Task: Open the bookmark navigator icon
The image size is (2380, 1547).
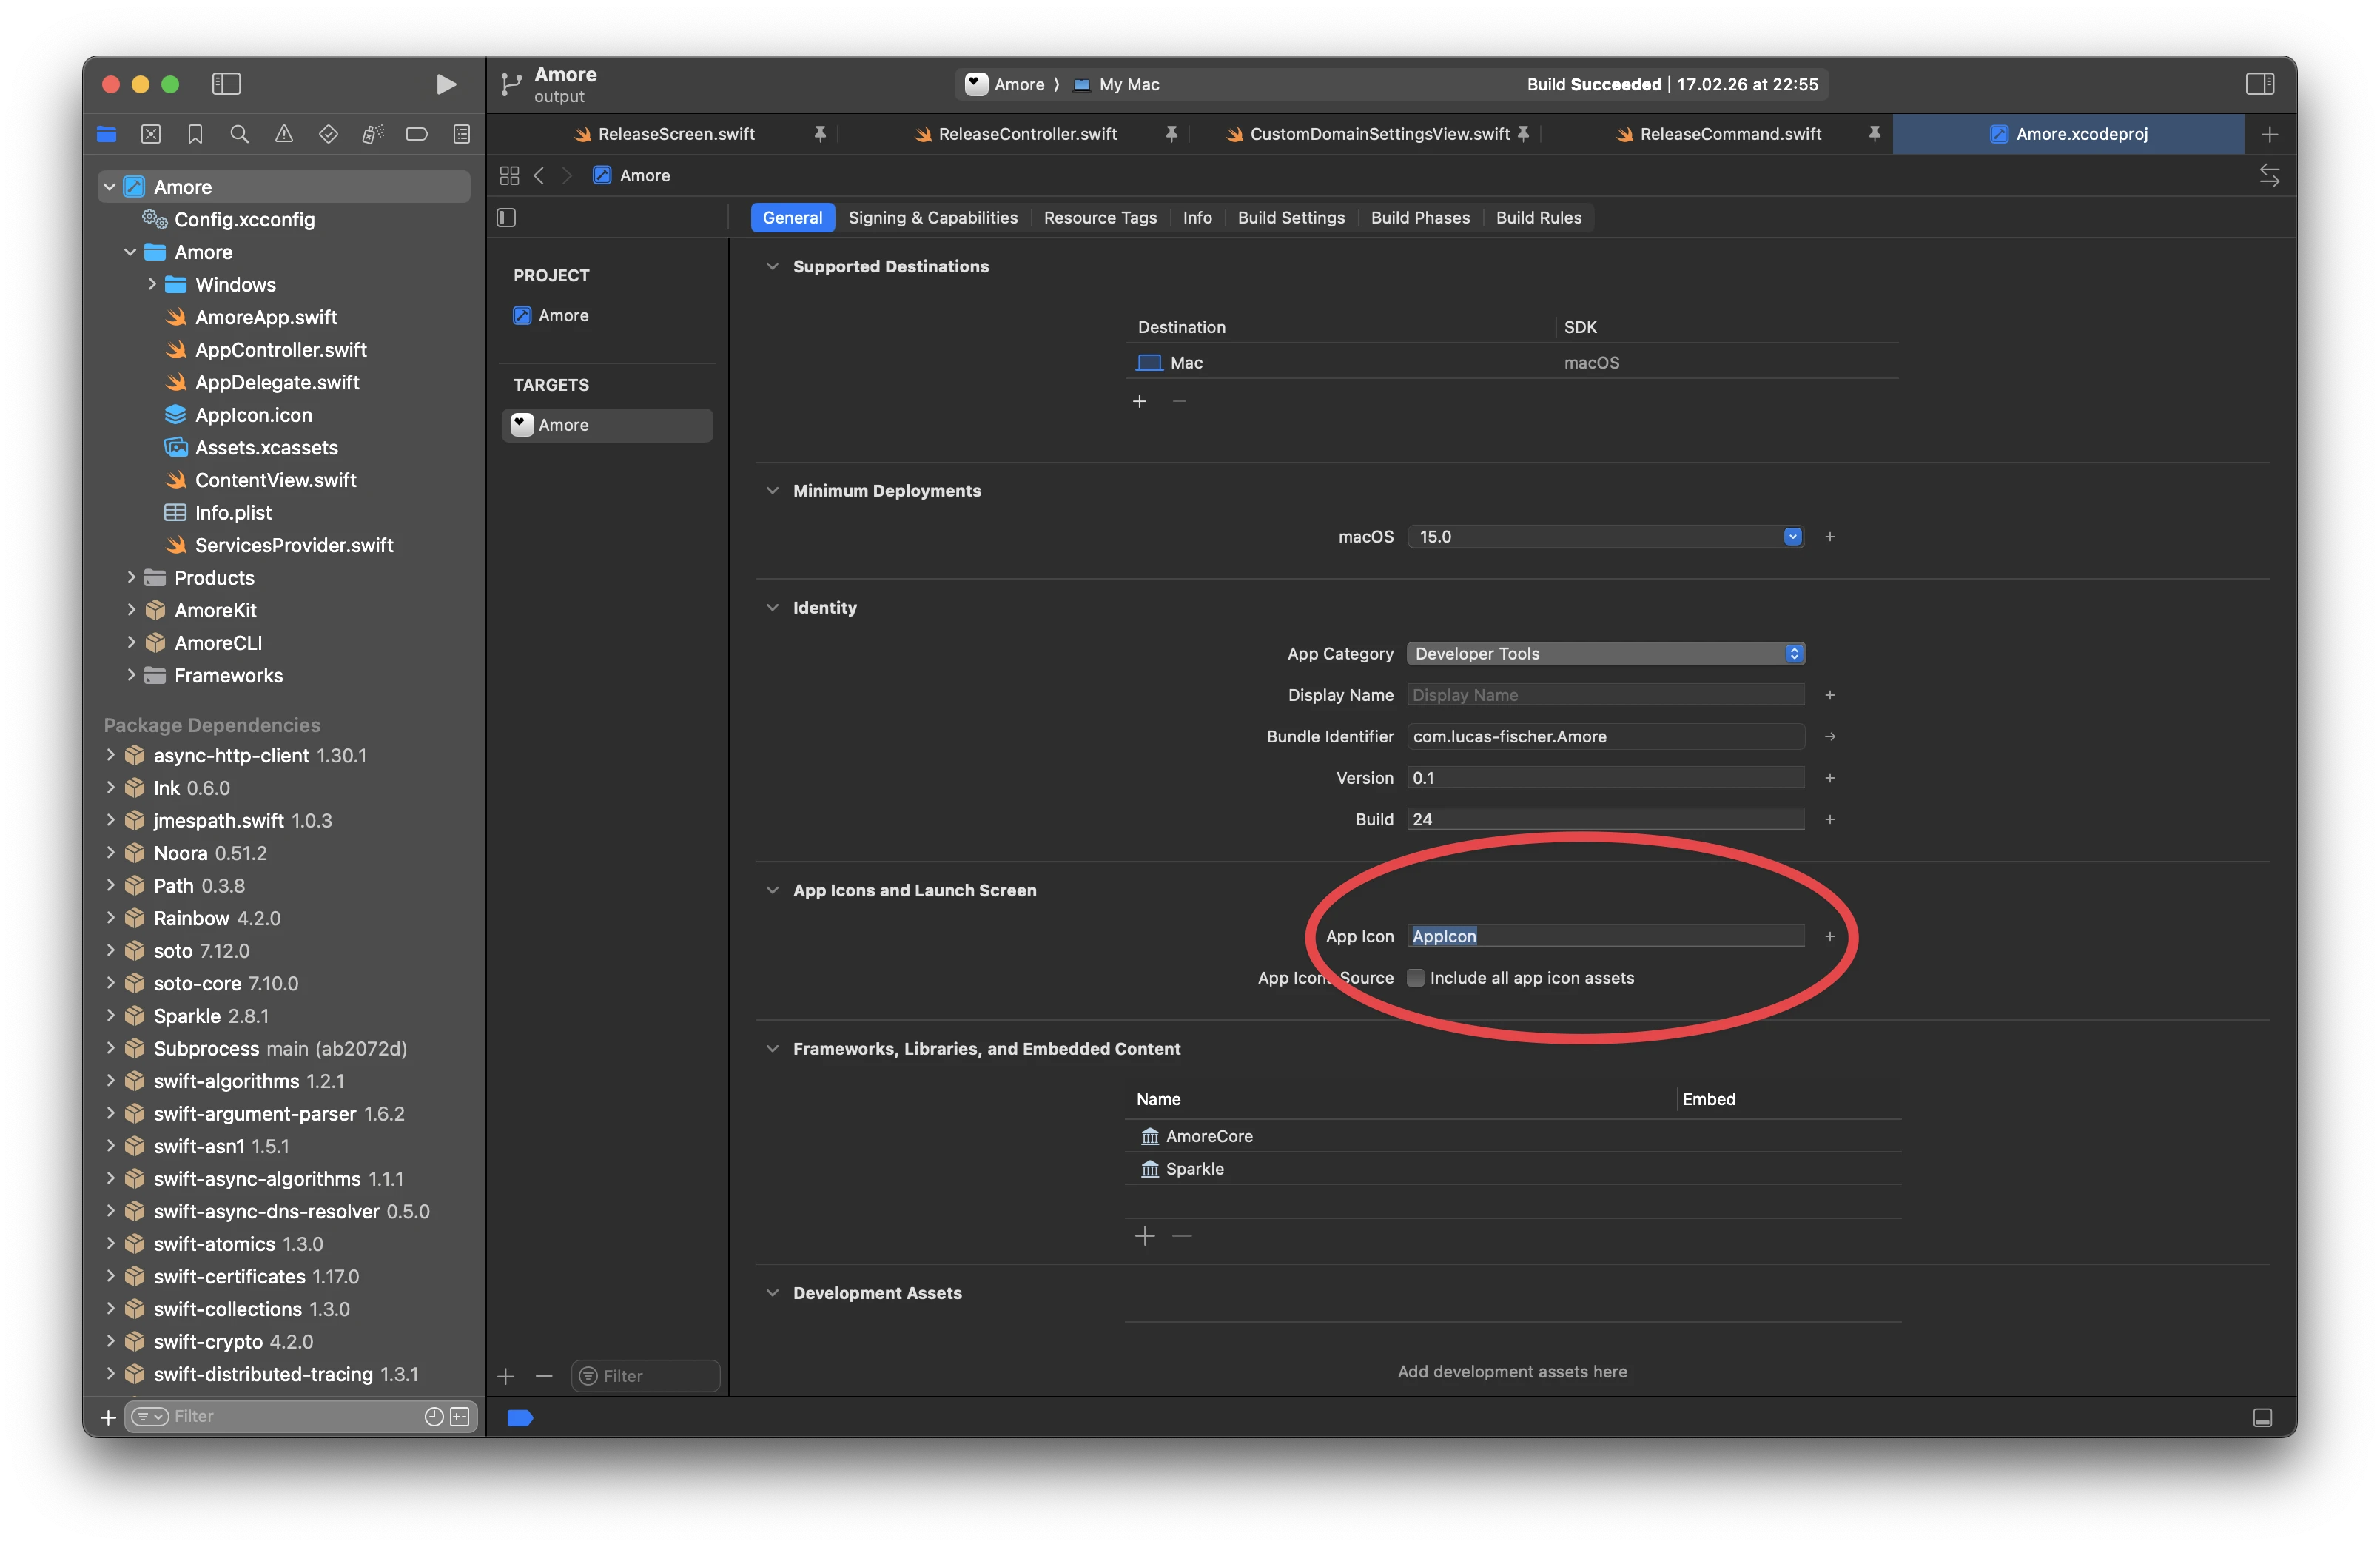Action: [195, 134]
